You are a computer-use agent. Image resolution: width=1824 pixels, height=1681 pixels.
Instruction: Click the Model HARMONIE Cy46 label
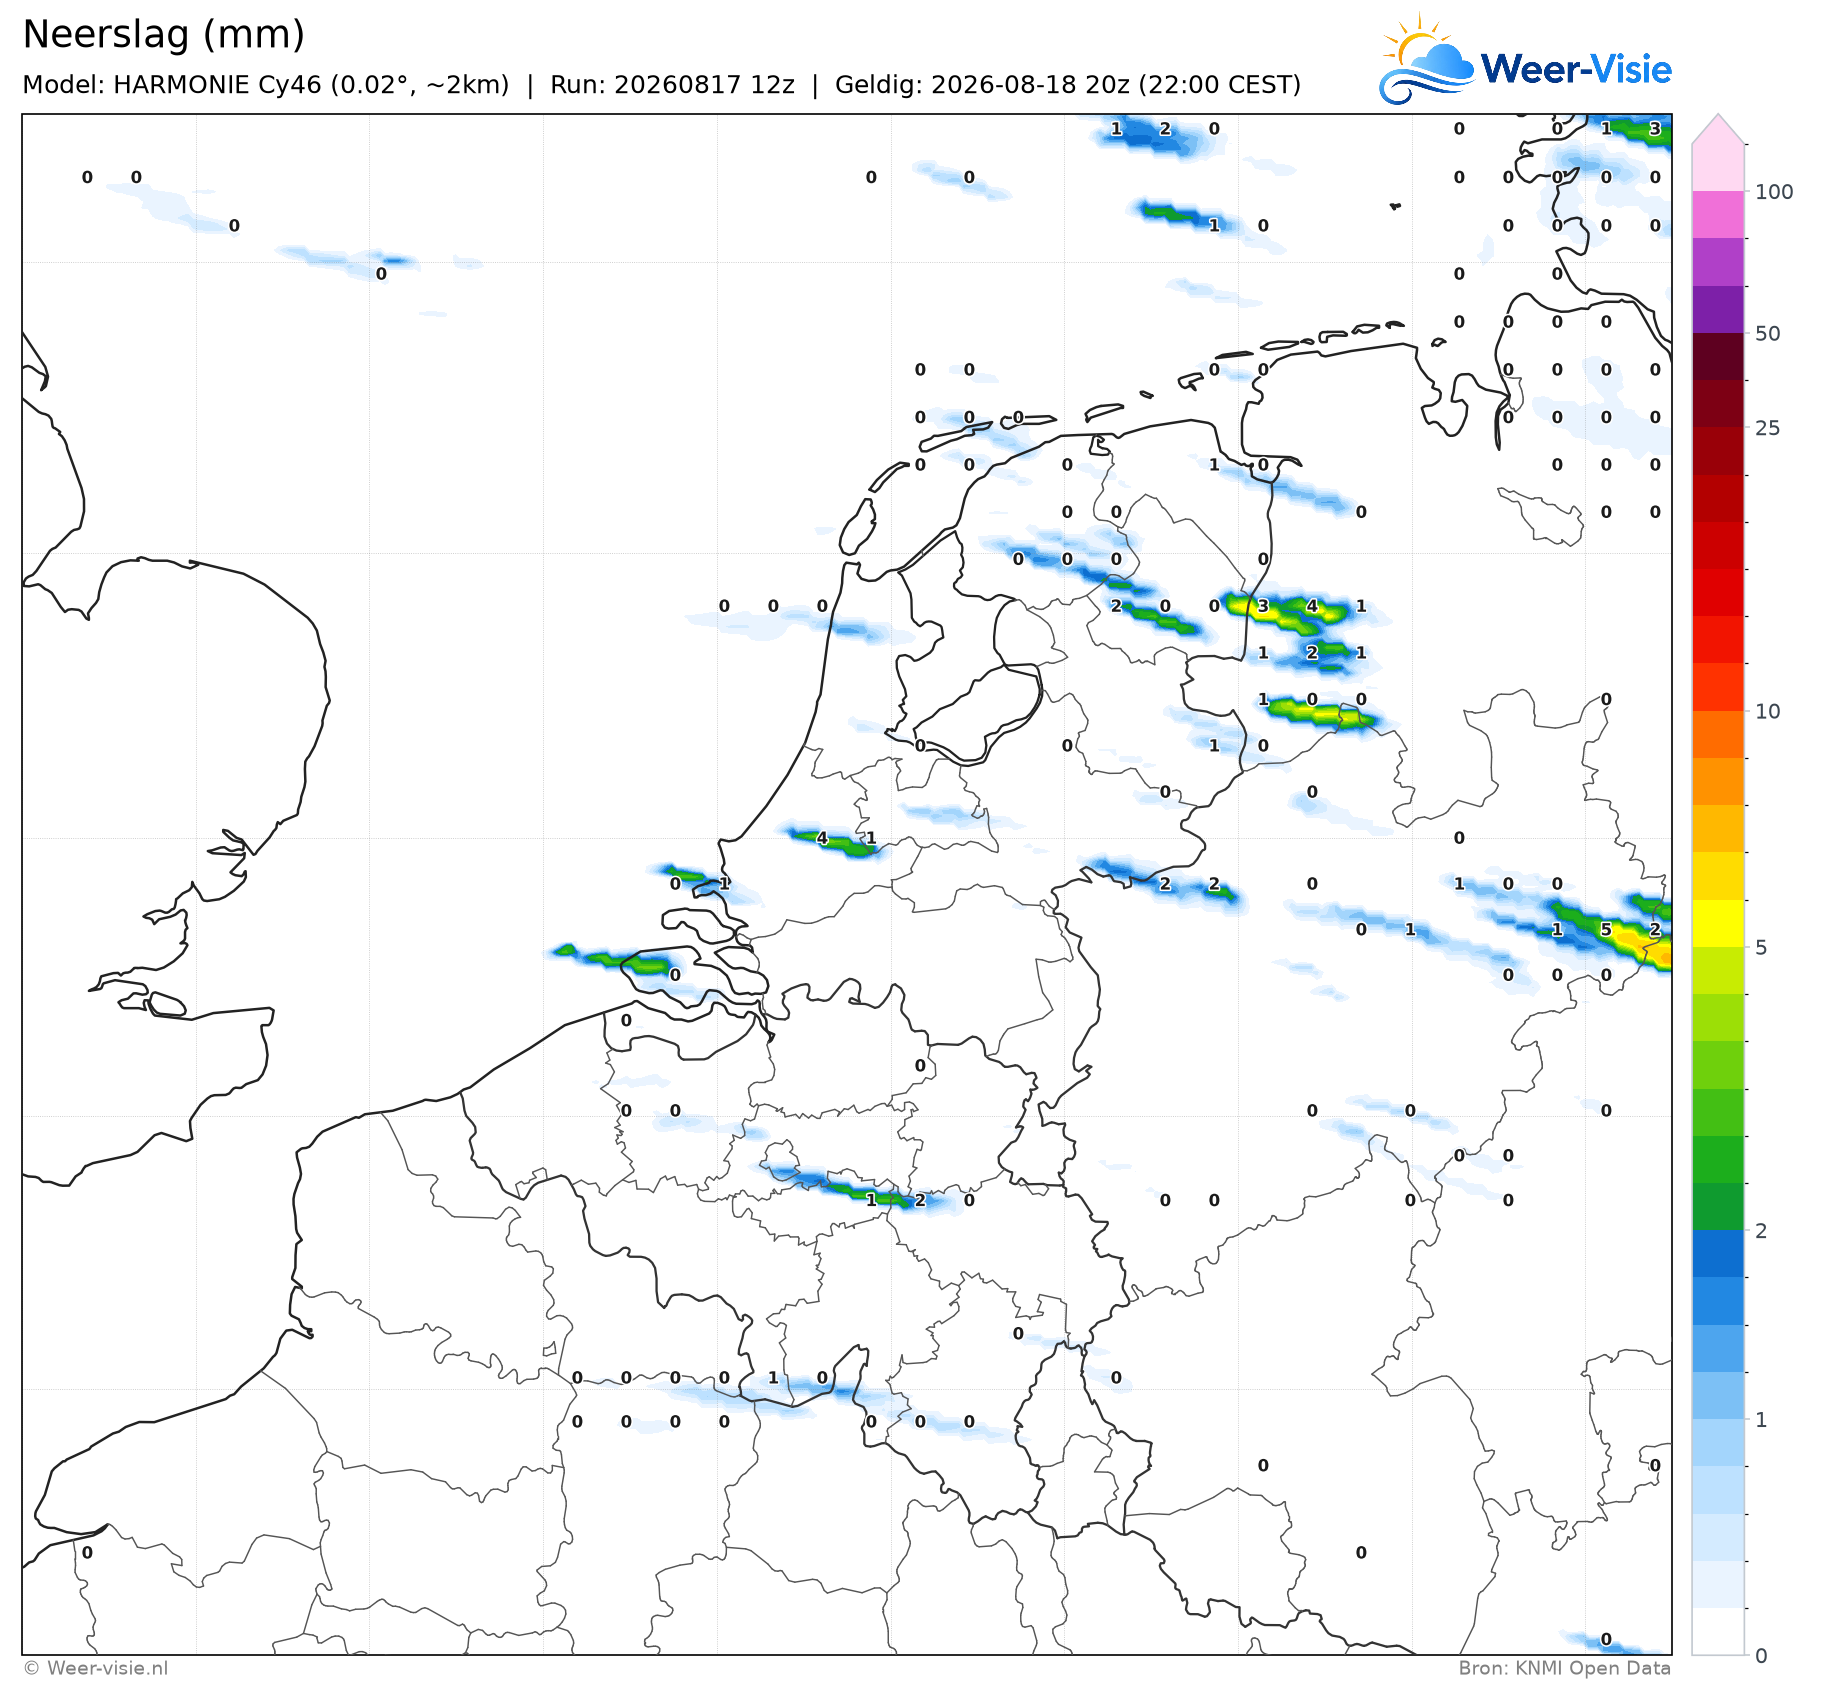pos(266,85)
